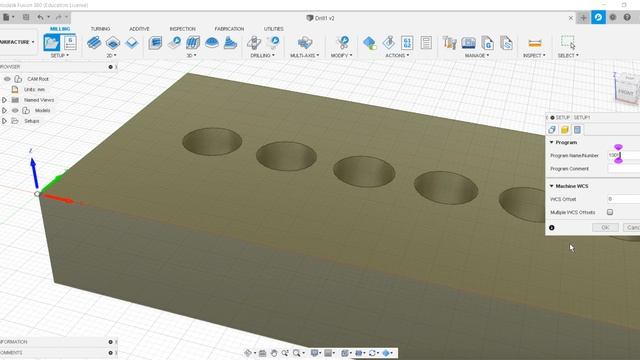
Task: Click the Program Comment input field
Action: [623, 169]
